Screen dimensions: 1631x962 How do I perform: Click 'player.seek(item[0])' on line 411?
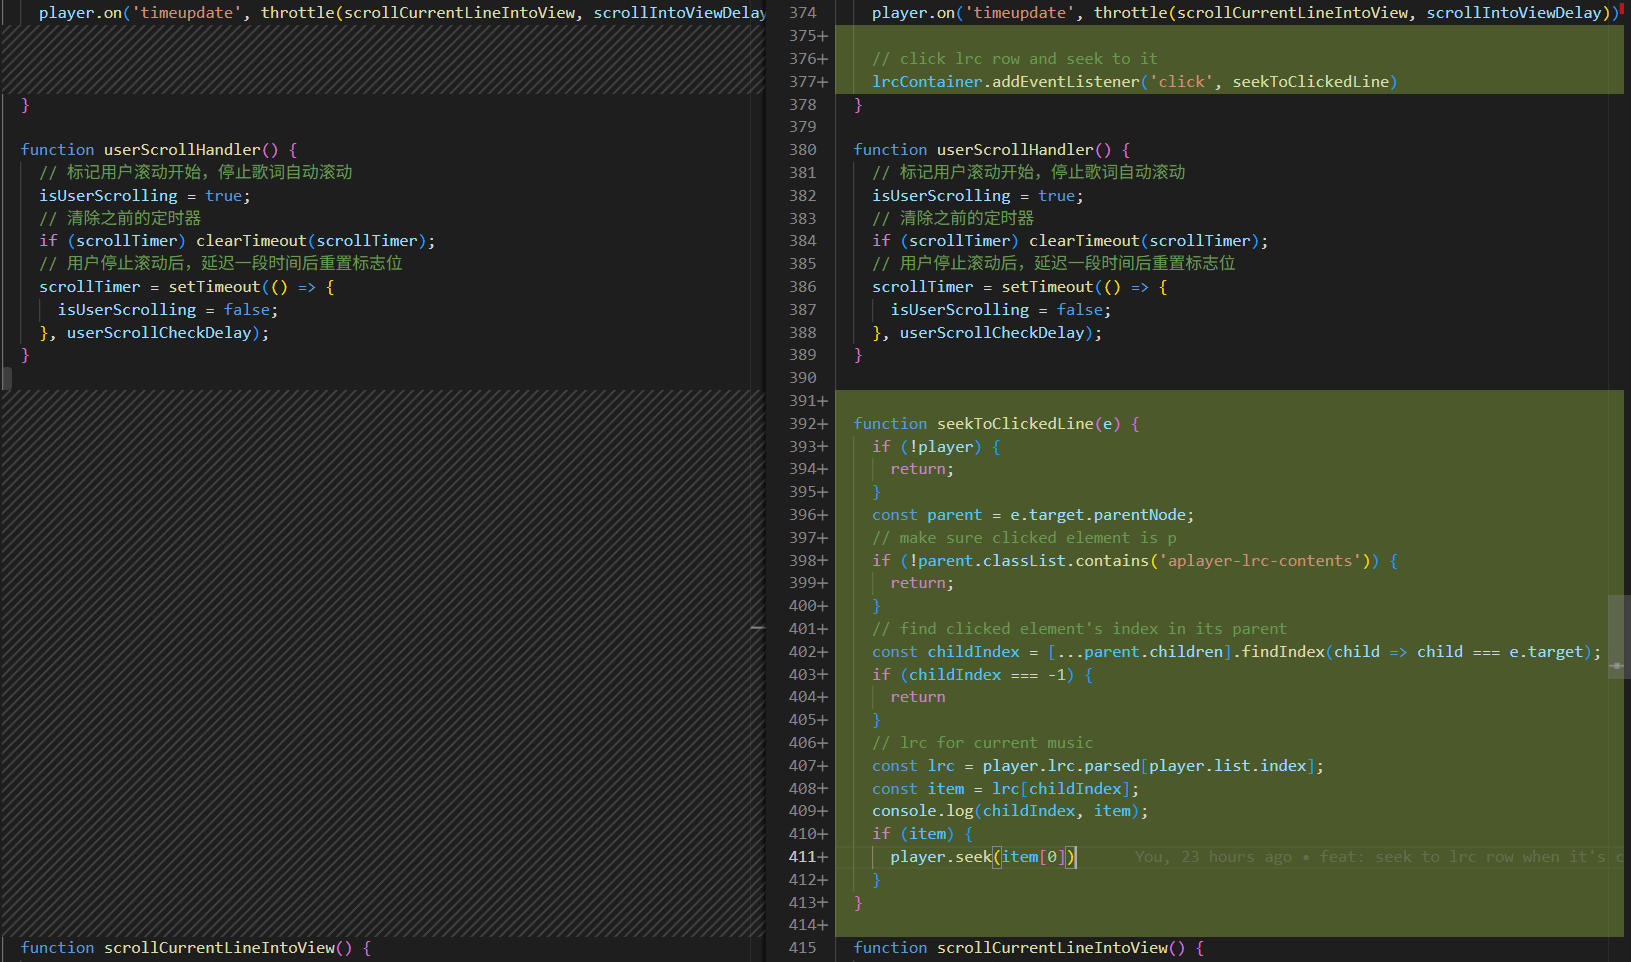coord(982,857)
